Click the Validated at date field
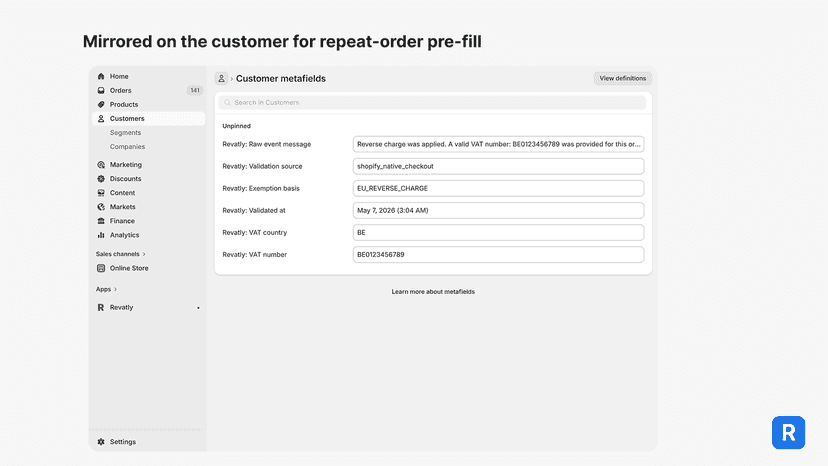 tap(498, 210)
